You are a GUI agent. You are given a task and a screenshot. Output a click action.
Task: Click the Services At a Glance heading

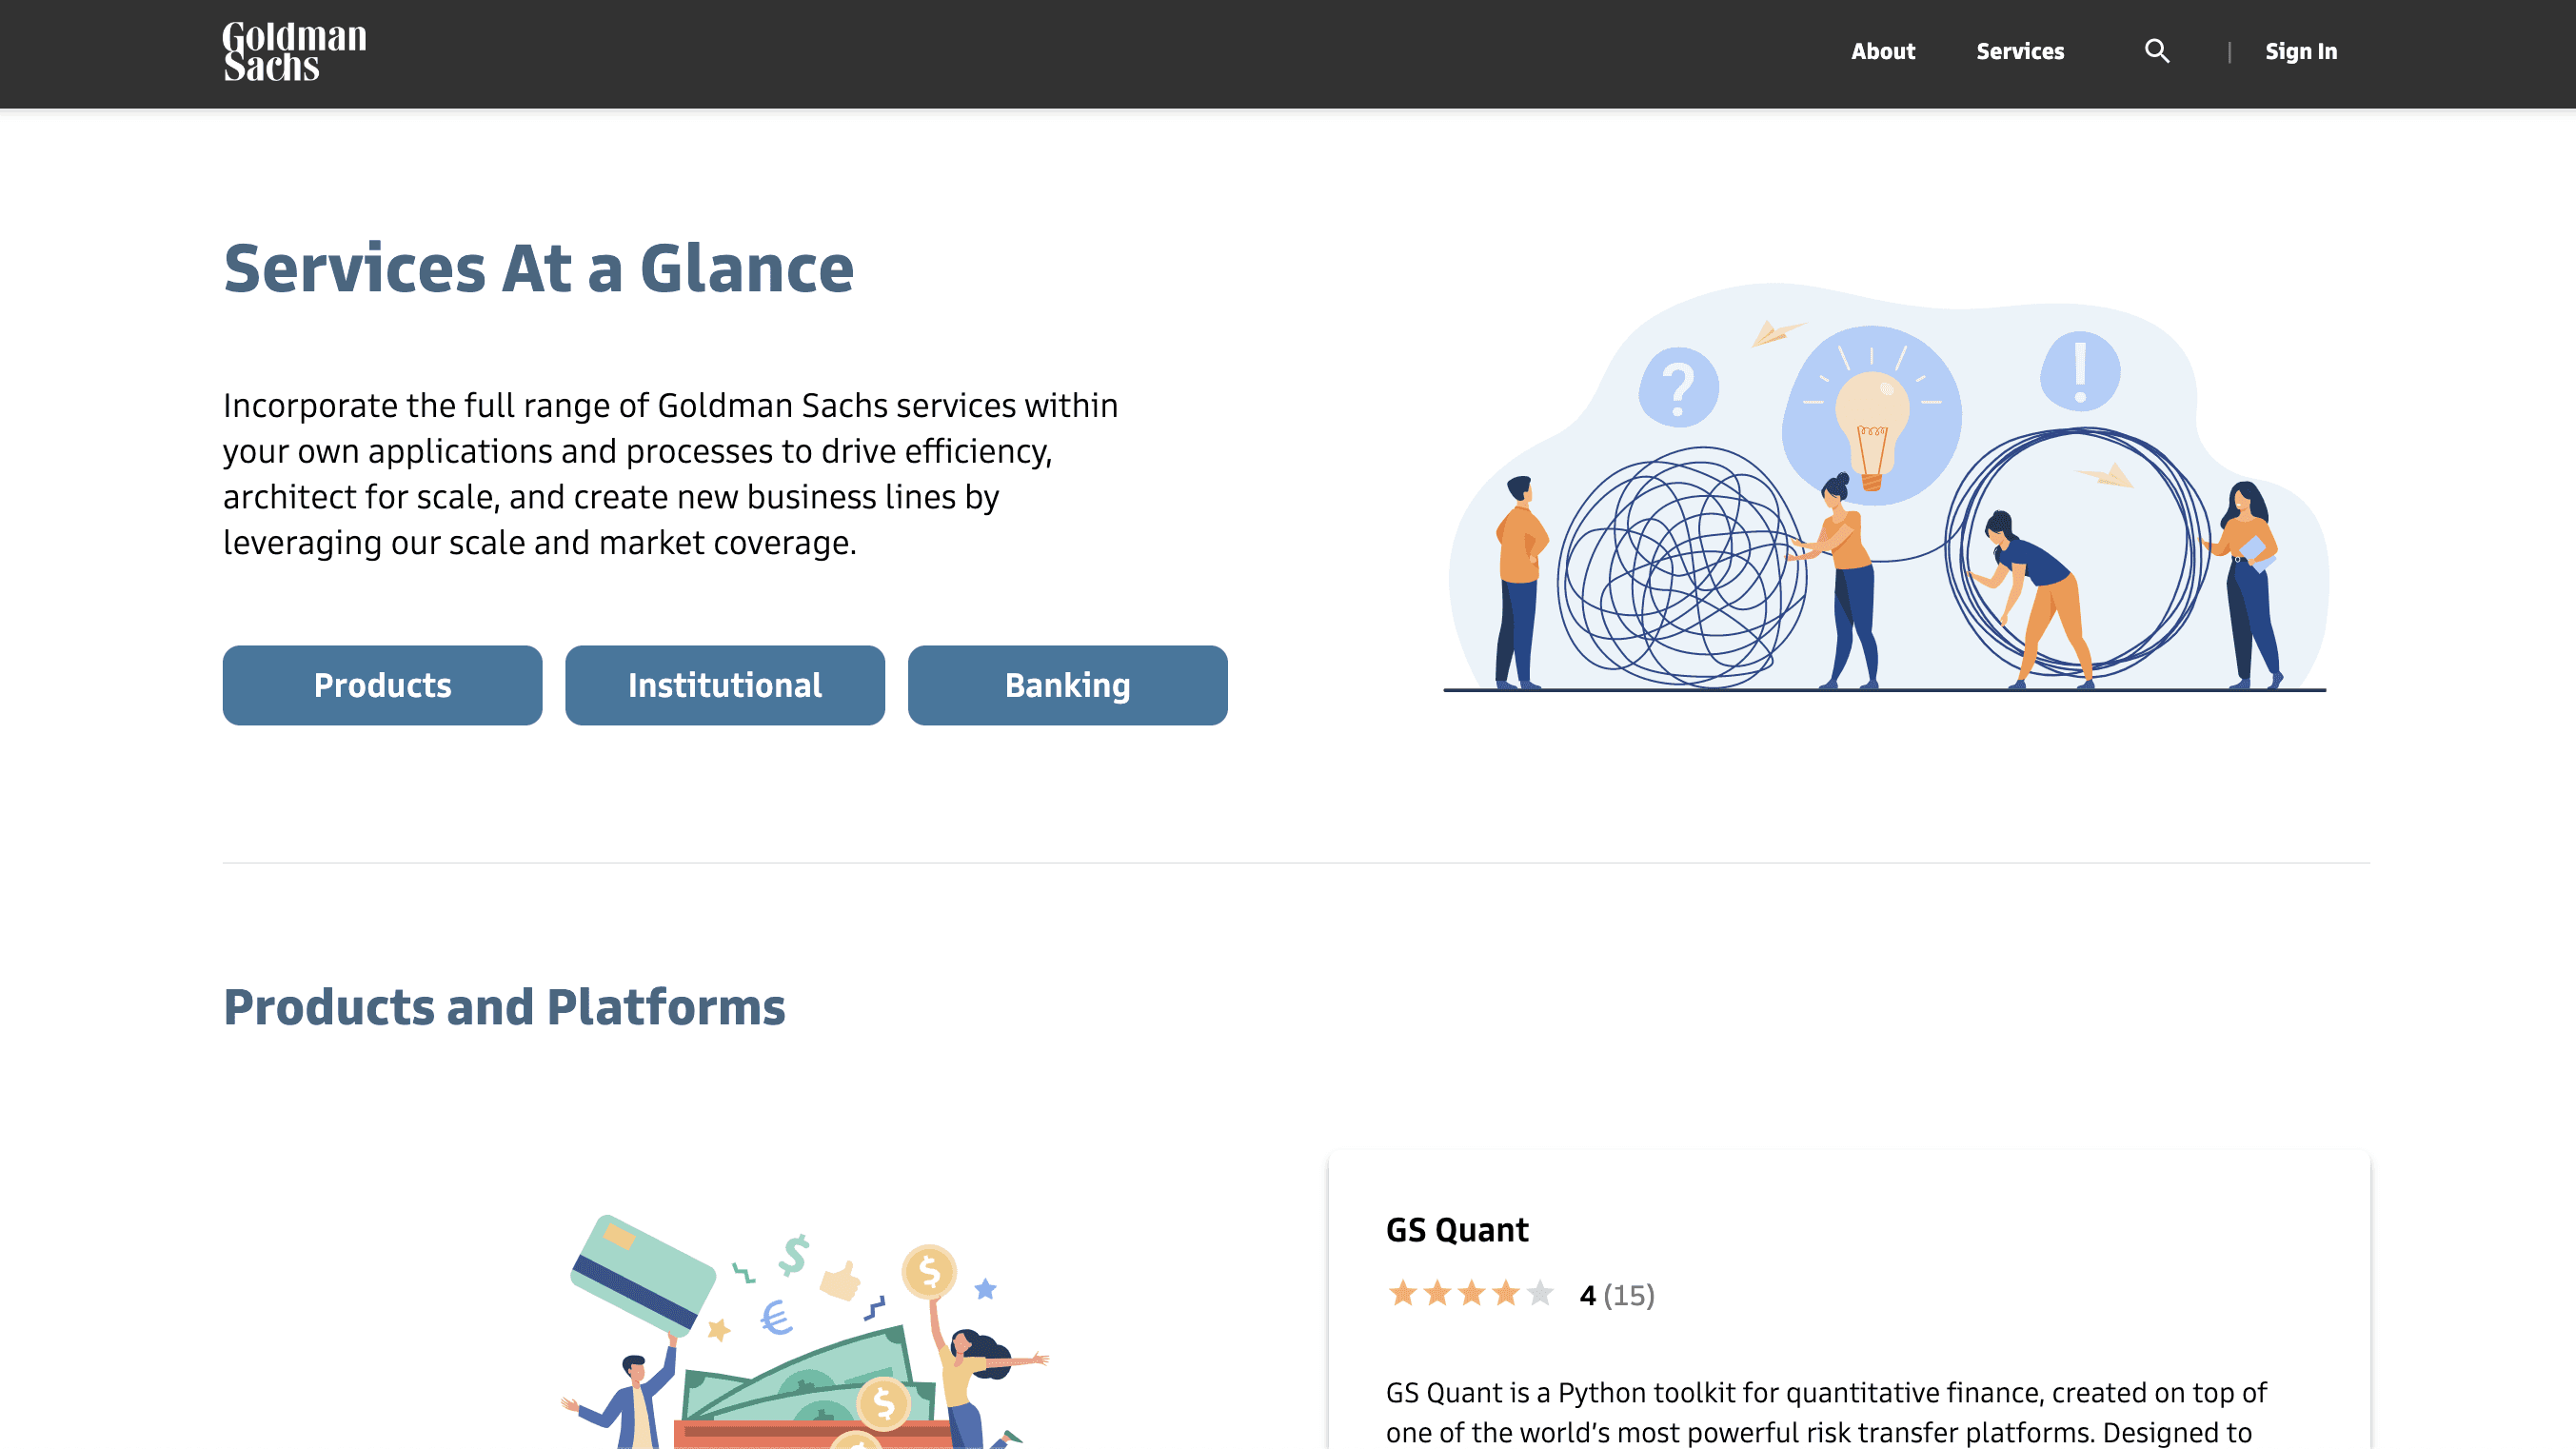[539, 267]
